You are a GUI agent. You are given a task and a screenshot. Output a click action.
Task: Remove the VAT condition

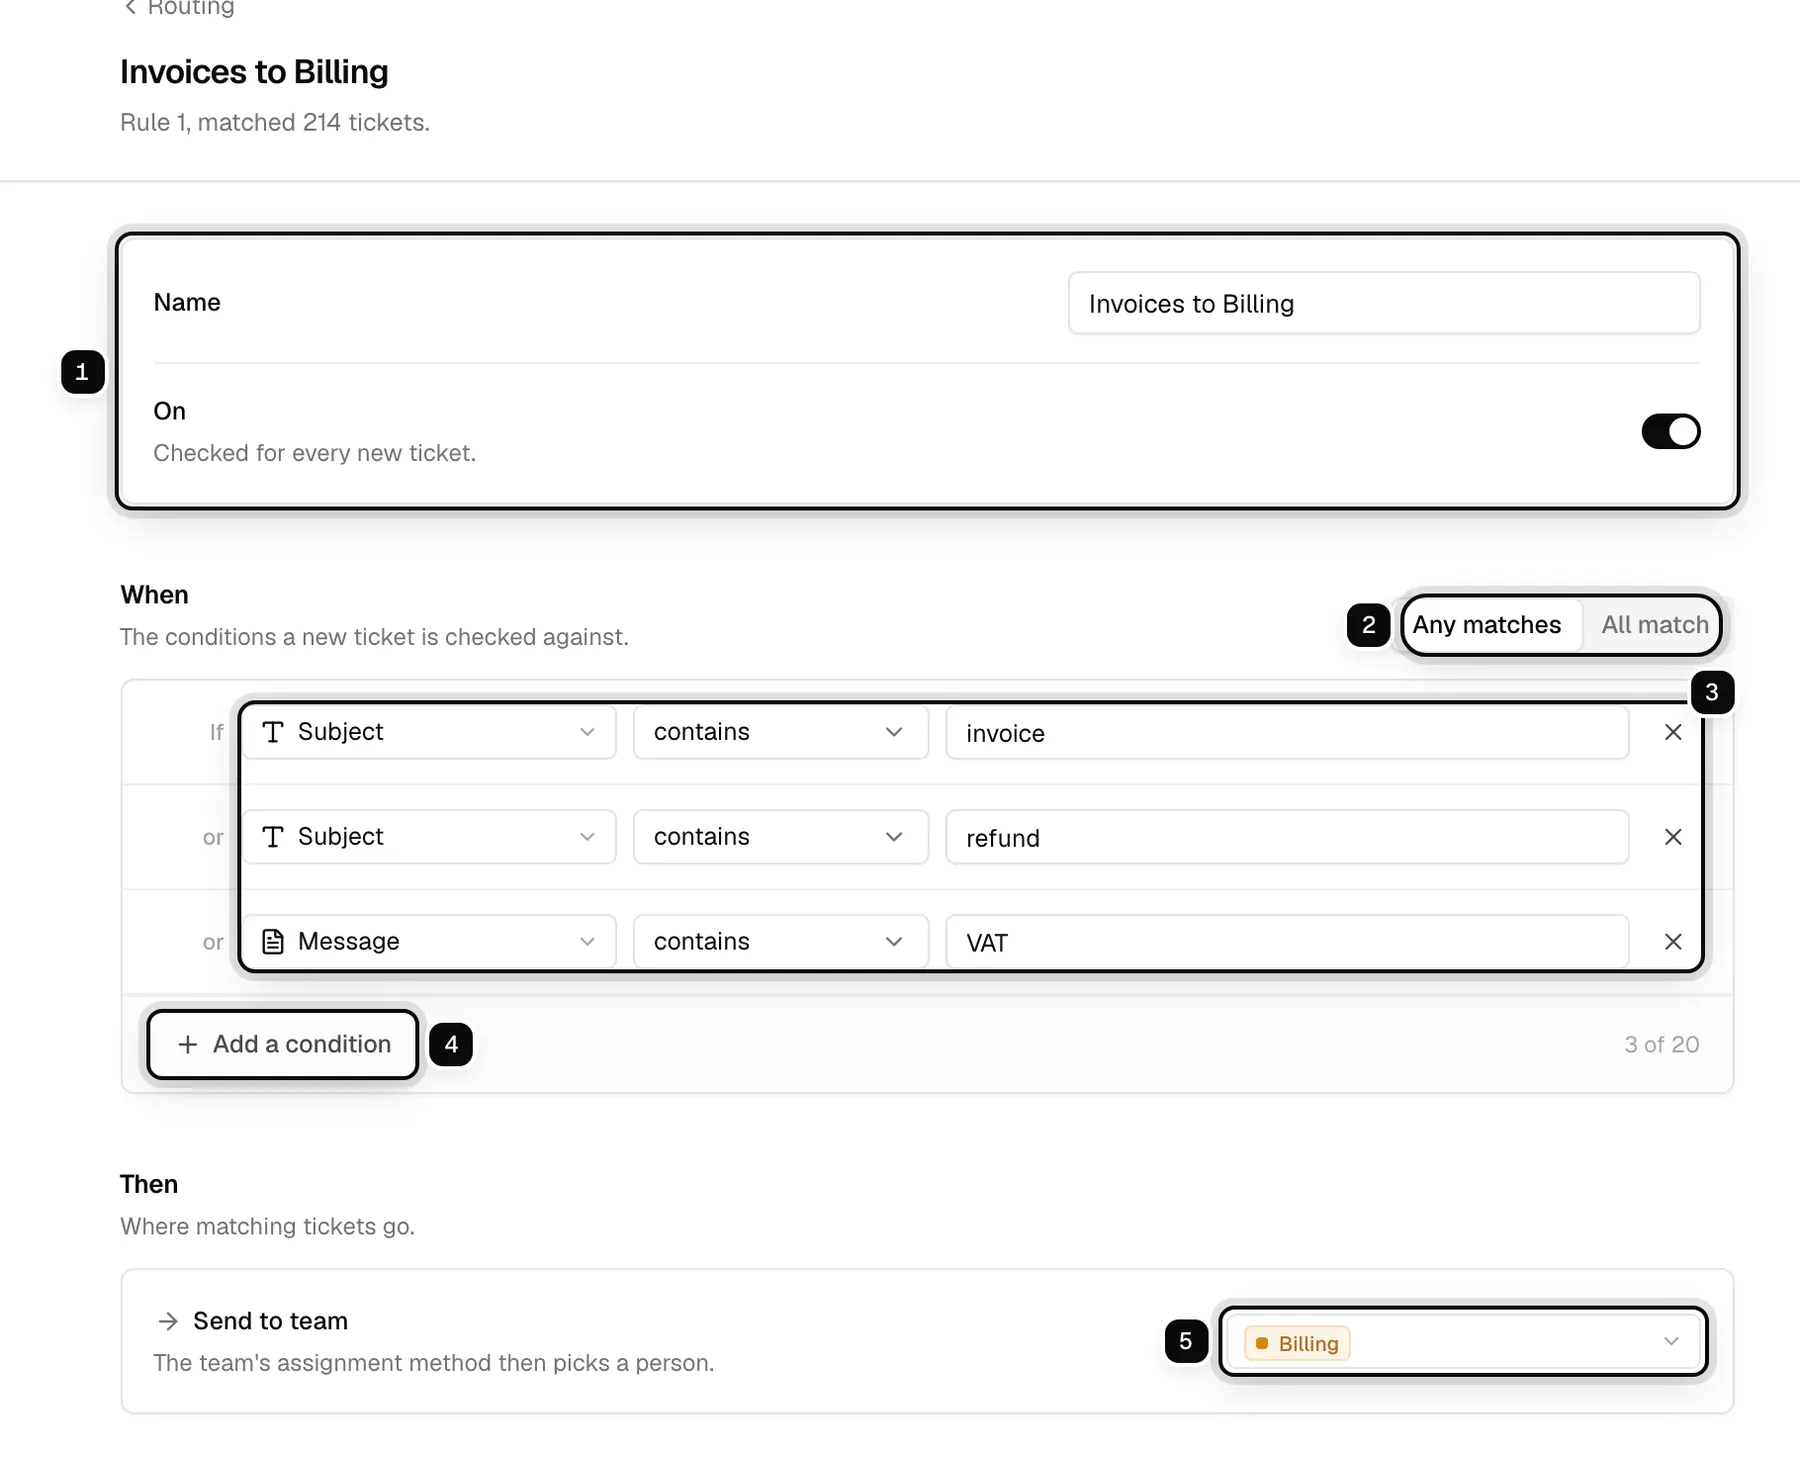(1673, 942)
